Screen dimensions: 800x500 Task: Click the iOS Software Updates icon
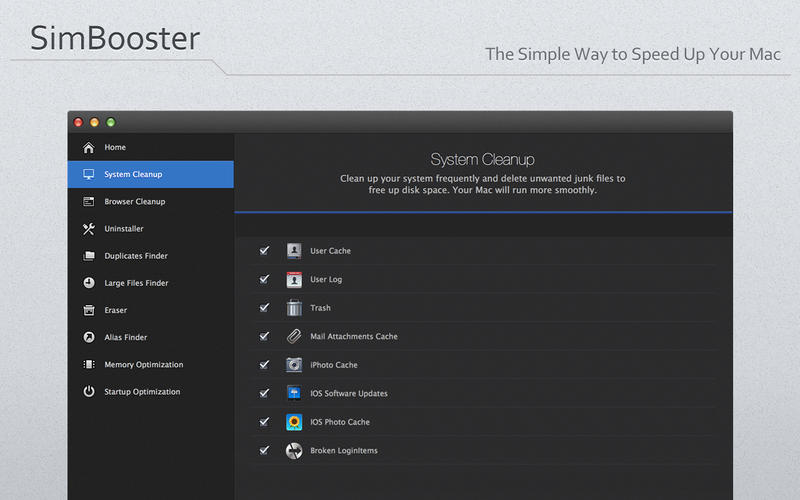(294, 393)
